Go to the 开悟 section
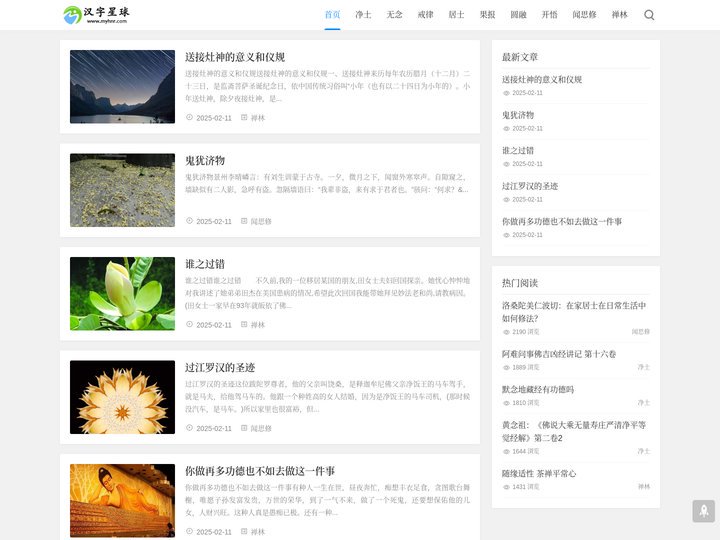This screenshot has height=540, width=720. click(x=550, y=15)
